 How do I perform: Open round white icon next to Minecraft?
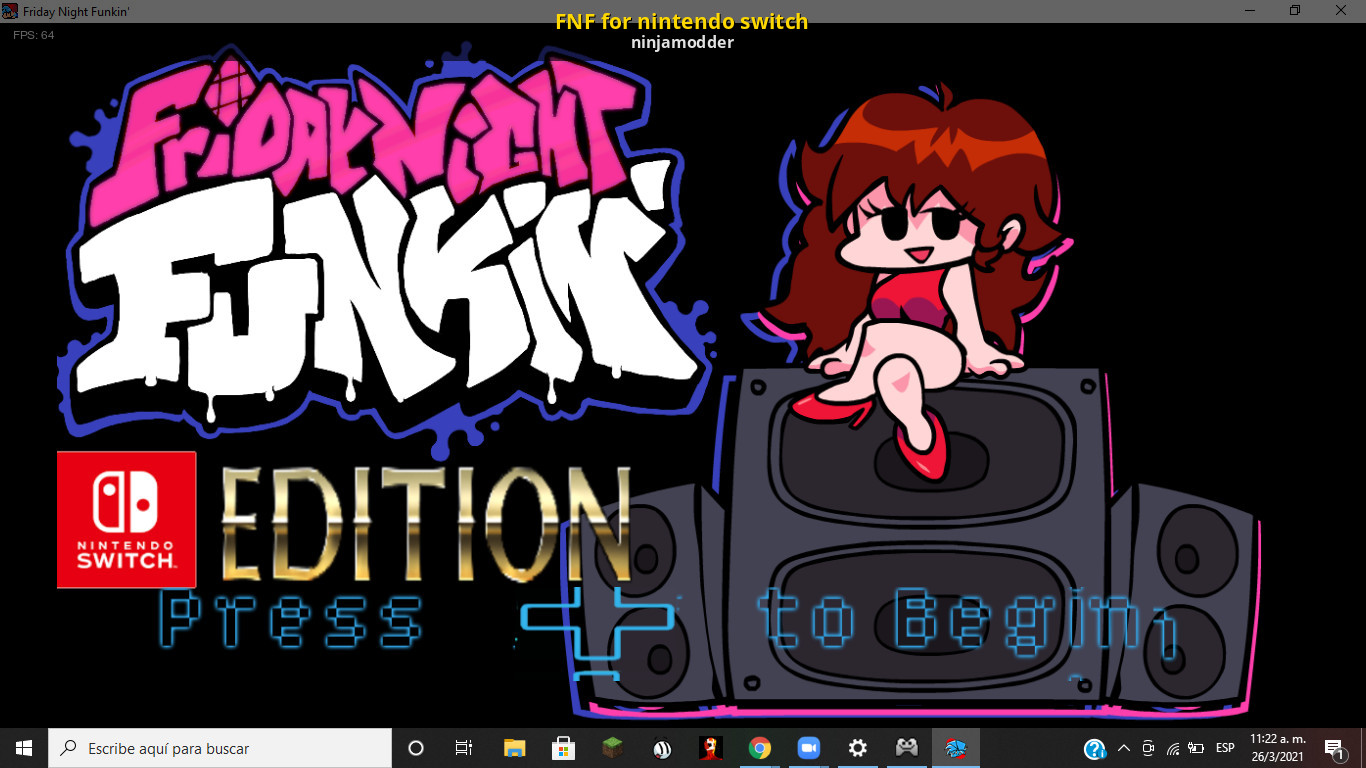661,748
